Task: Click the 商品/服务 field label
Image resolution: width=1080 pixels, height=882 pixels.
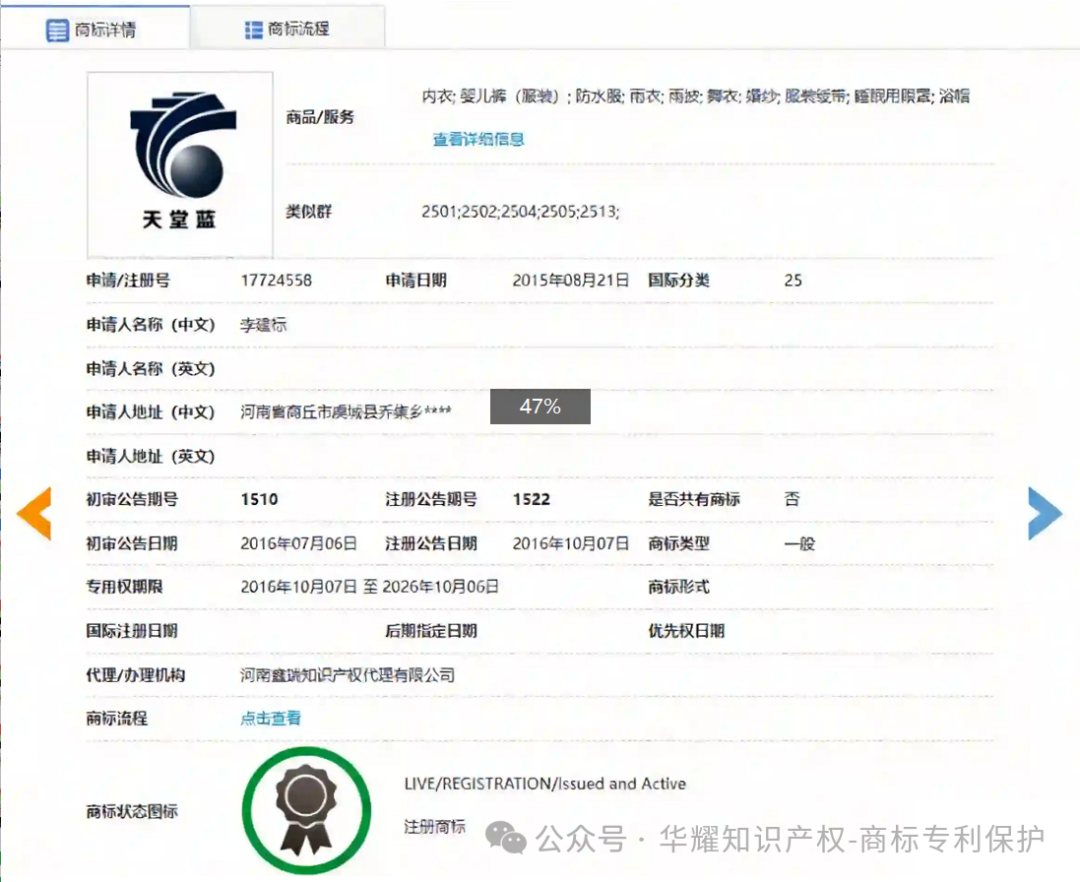Action: click(x=320, y=117)
